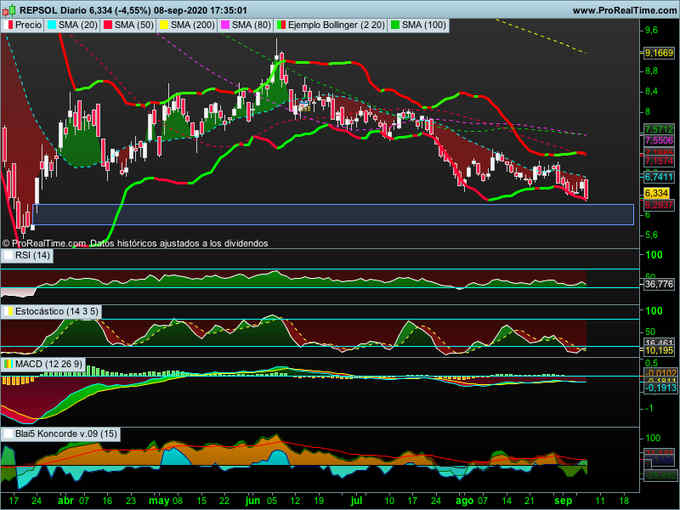680x510 pixels.
Task: Click the 9,1669 price label on axis
Action: [658, 52]
